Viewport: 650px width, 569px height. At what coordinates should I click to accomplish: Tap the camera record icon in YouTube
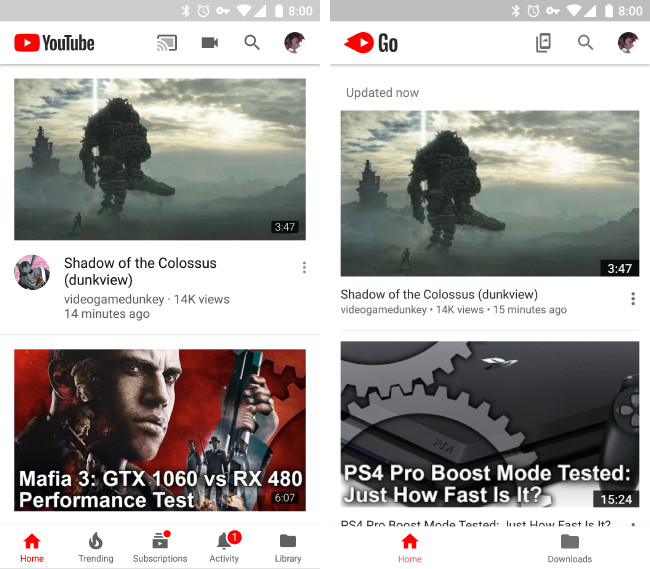click(210, 43)
